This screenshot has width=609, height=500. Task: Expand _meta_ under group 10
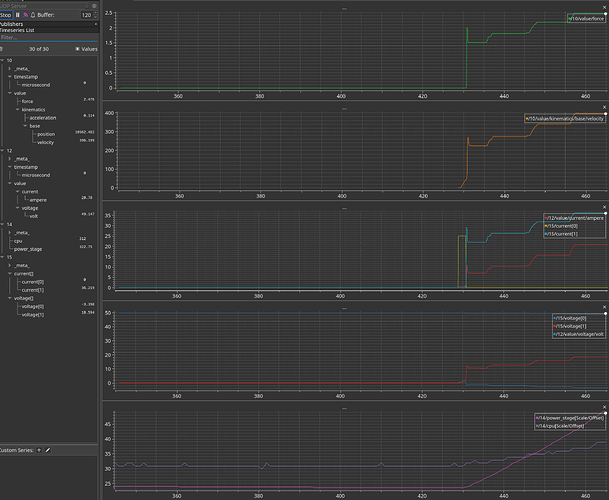pyautogui.click(x=10, y=68)
